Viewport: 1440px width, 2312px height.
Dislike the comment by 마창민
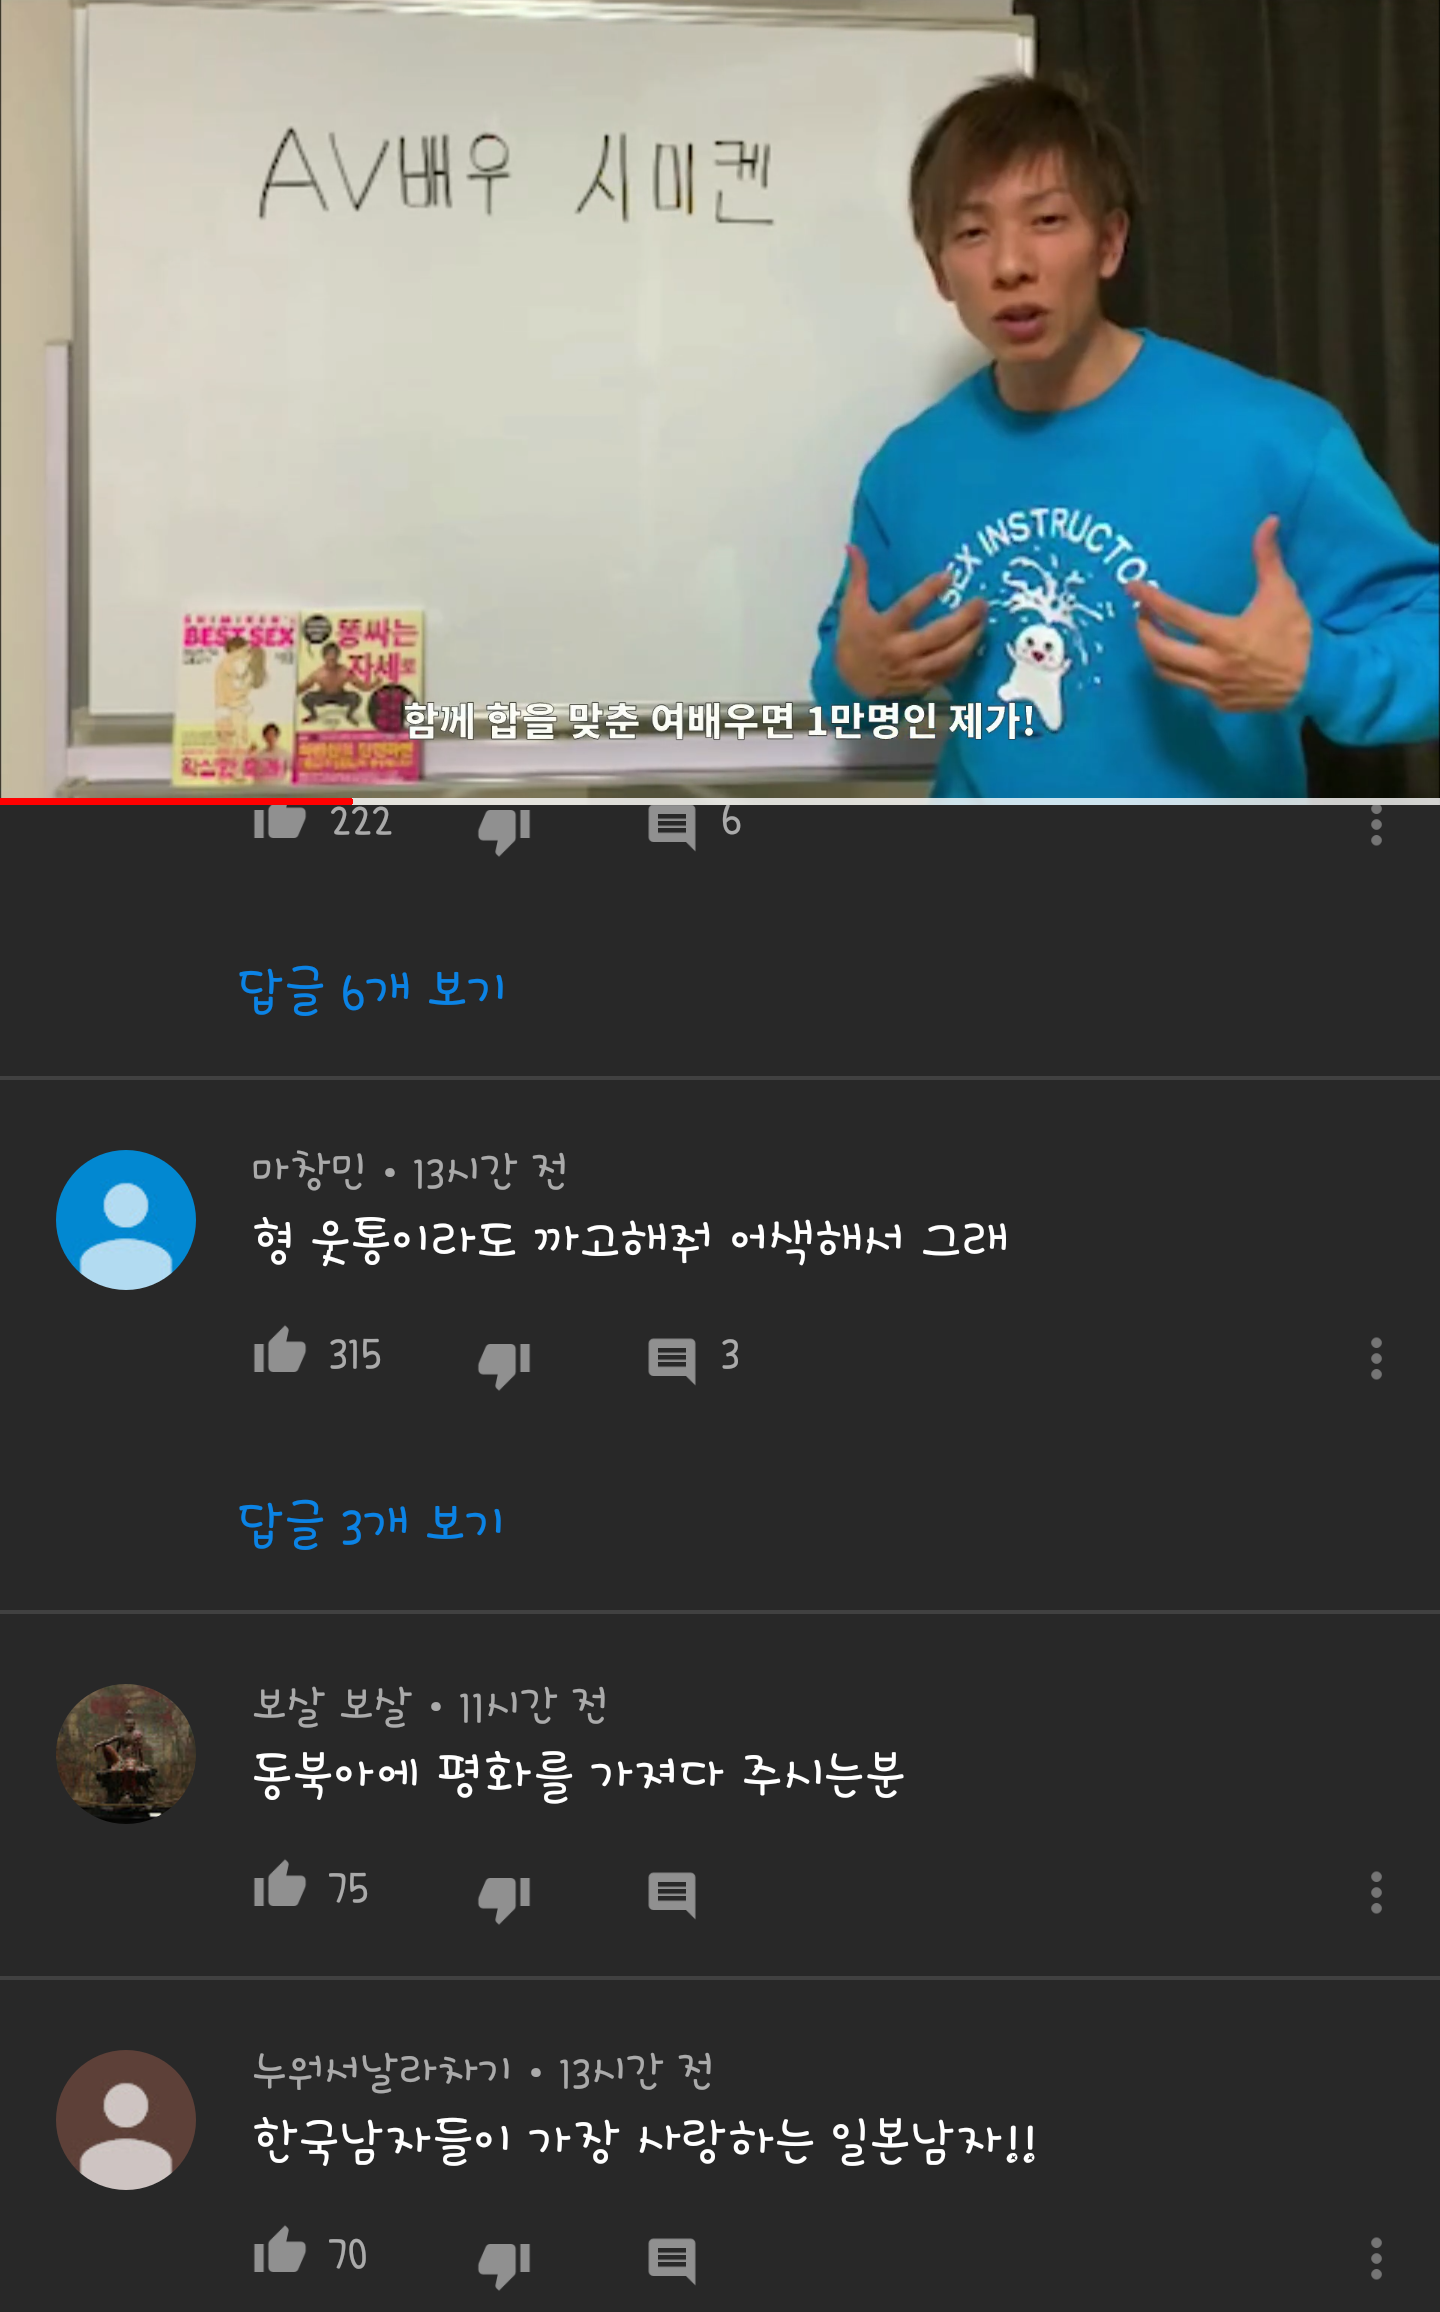coord(504,1363)
